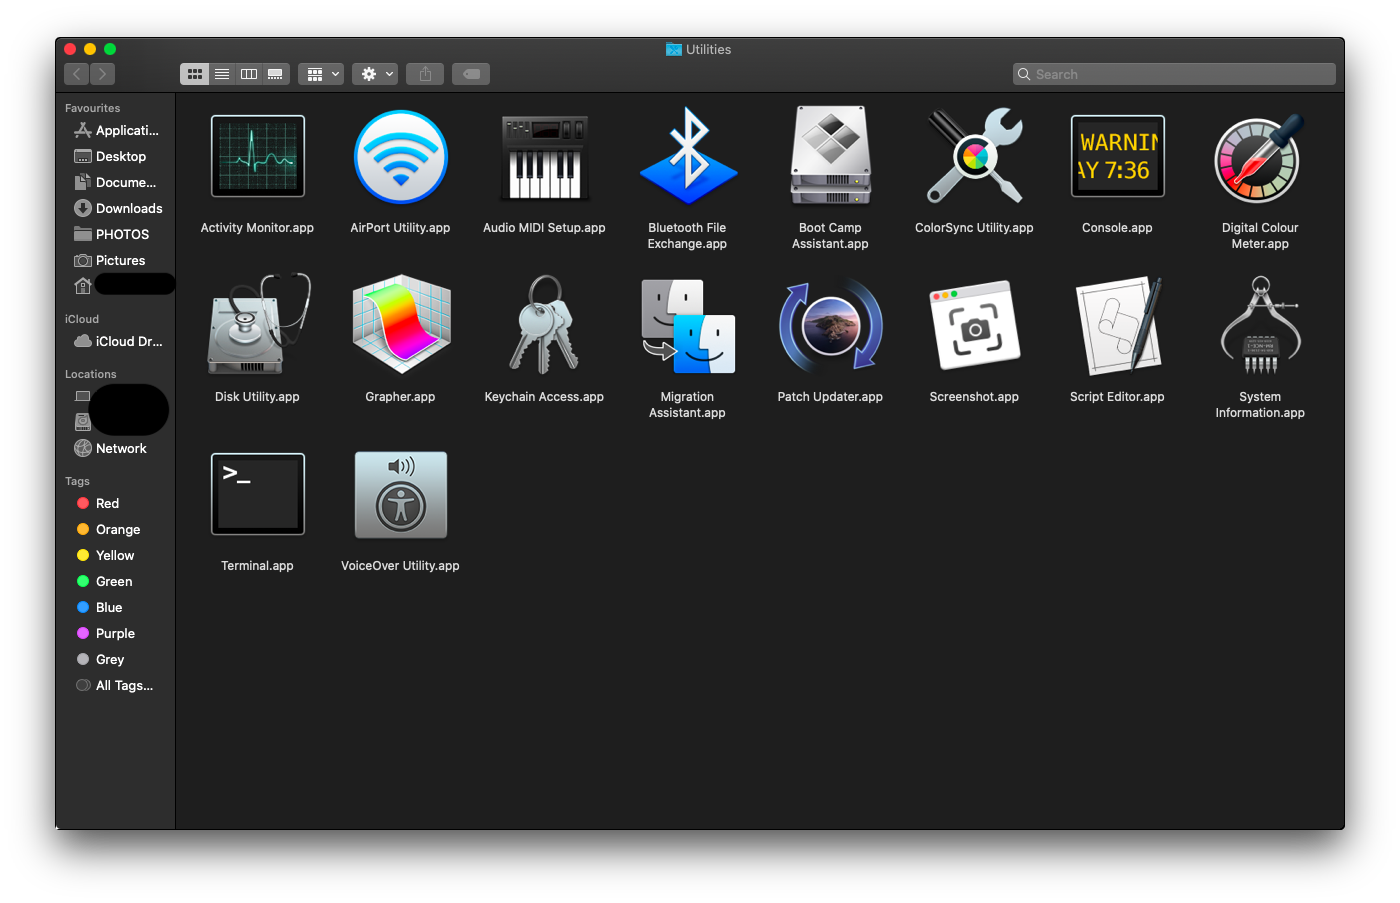Image resolution: width=1400 pixels, height=903 pixels.
Task: Open Activity Monitor app icon
Action: point(257,156)
